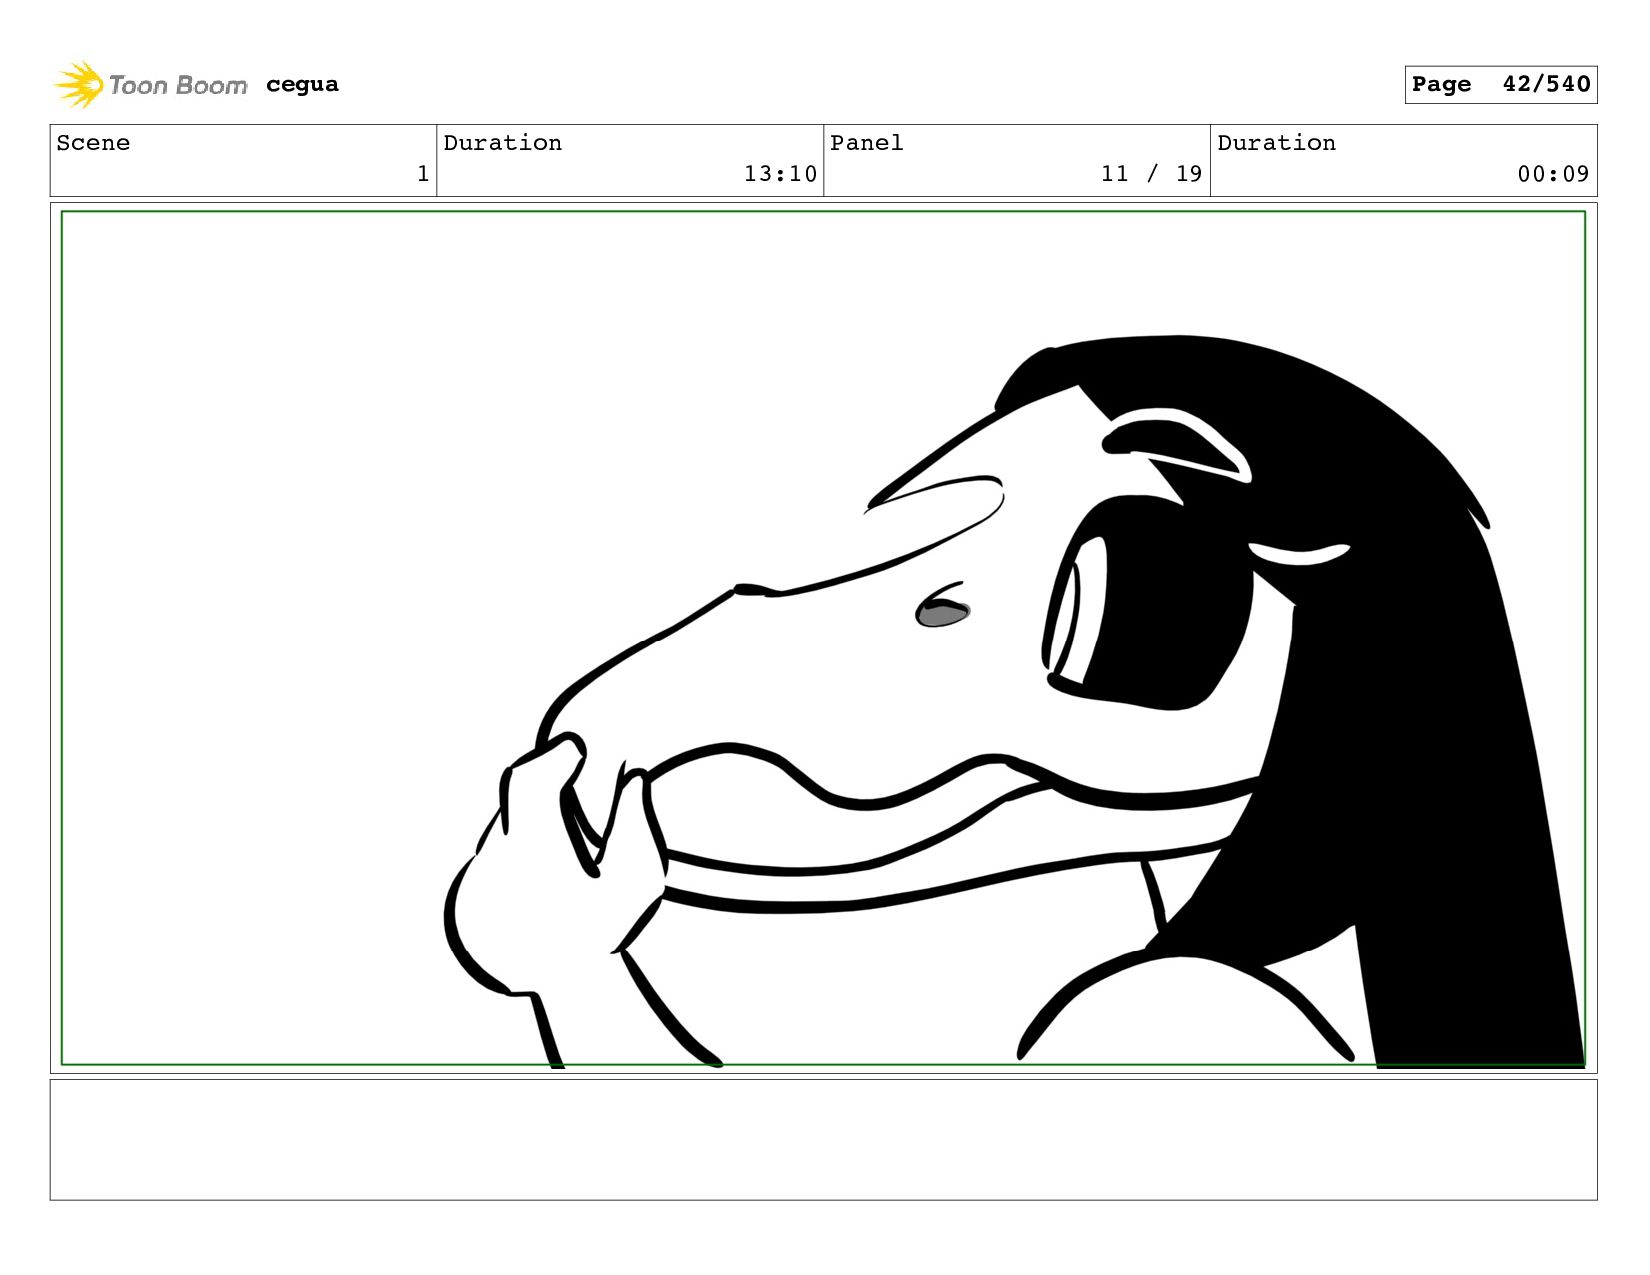Click the horse storyboard panel drawing

click(x=823, y=638)
